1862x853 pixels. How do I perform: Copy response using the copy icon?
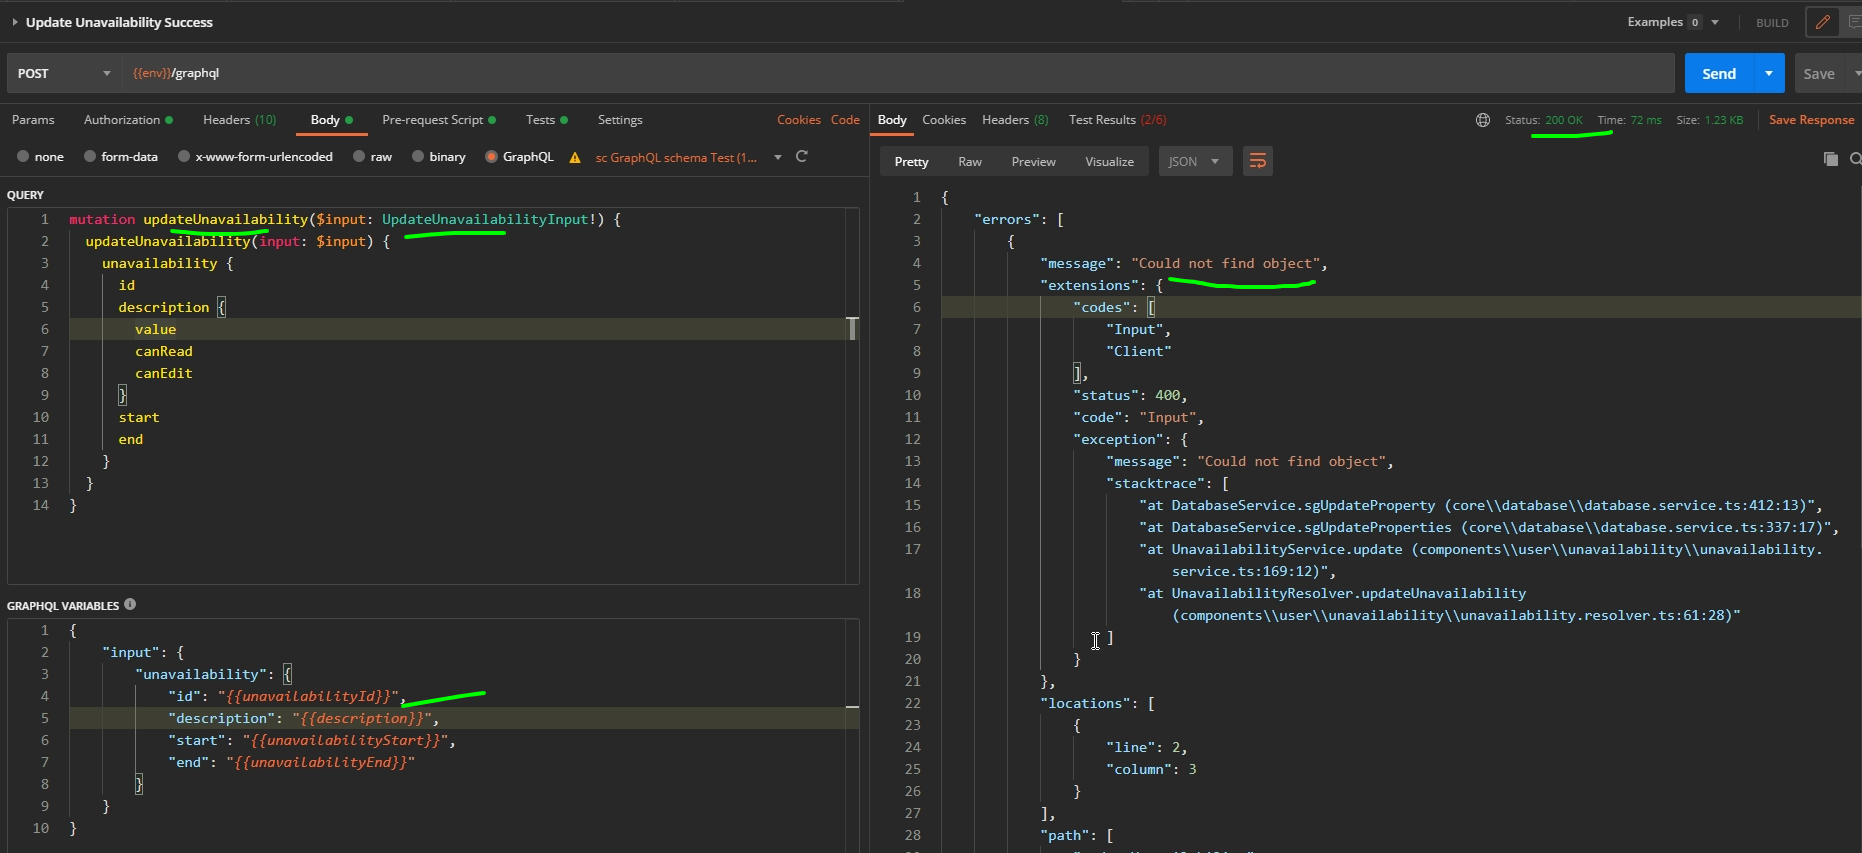point(1831,159)
